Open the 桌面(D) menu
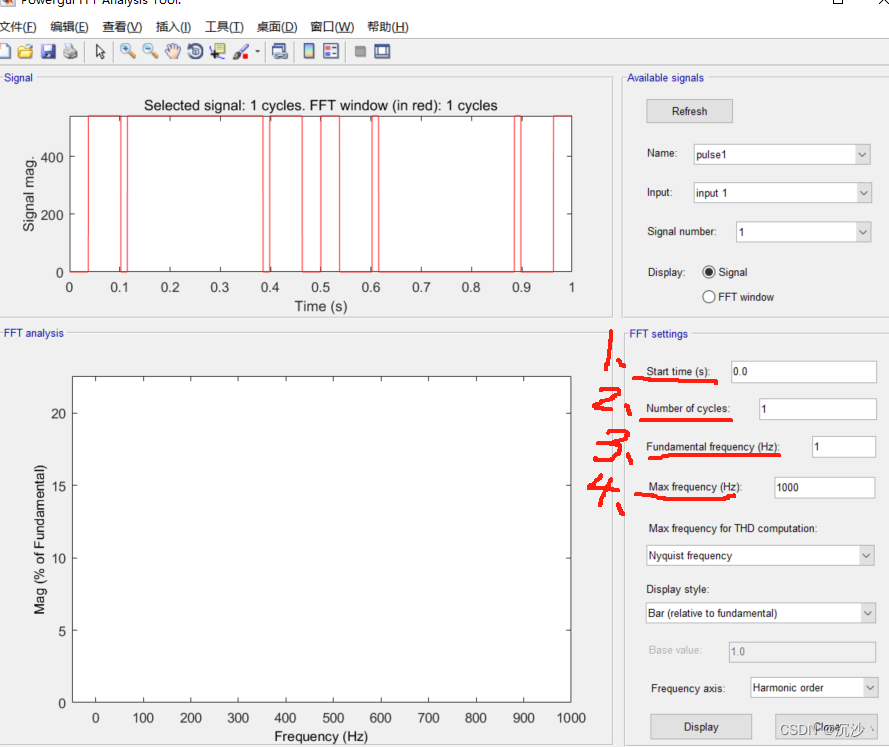Viewport: 889px width, 747px height. [277, 27]
